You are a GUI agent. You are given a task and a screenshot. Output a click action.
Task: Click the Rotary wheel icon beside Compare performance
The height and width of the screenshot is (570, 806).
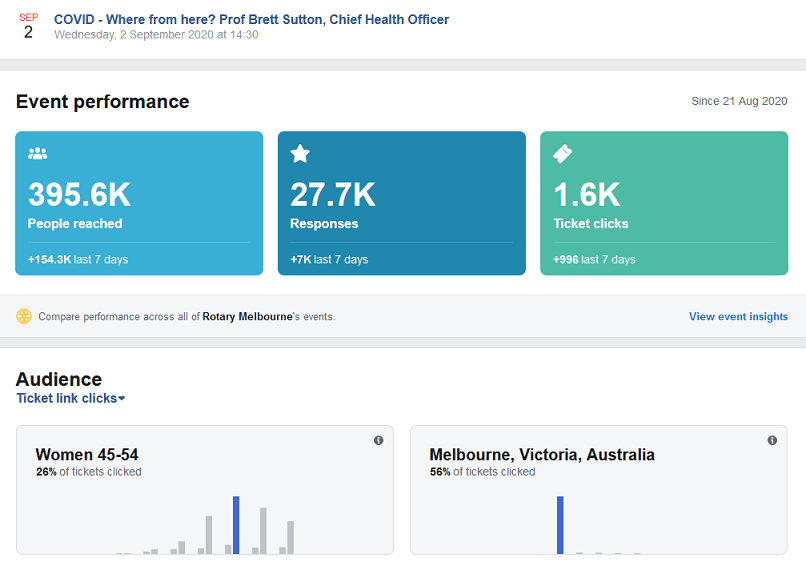click(24, 316)
